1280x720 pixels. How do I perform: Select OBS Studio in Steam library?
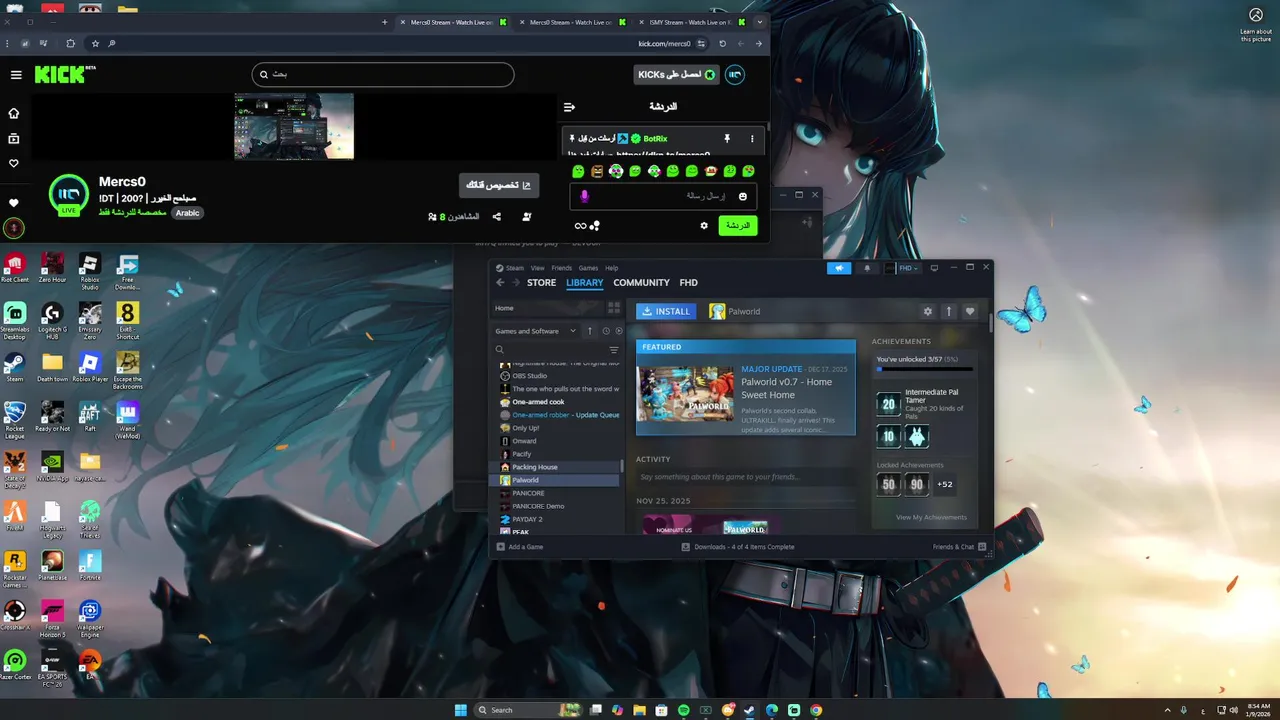click(x=529, y=376)
